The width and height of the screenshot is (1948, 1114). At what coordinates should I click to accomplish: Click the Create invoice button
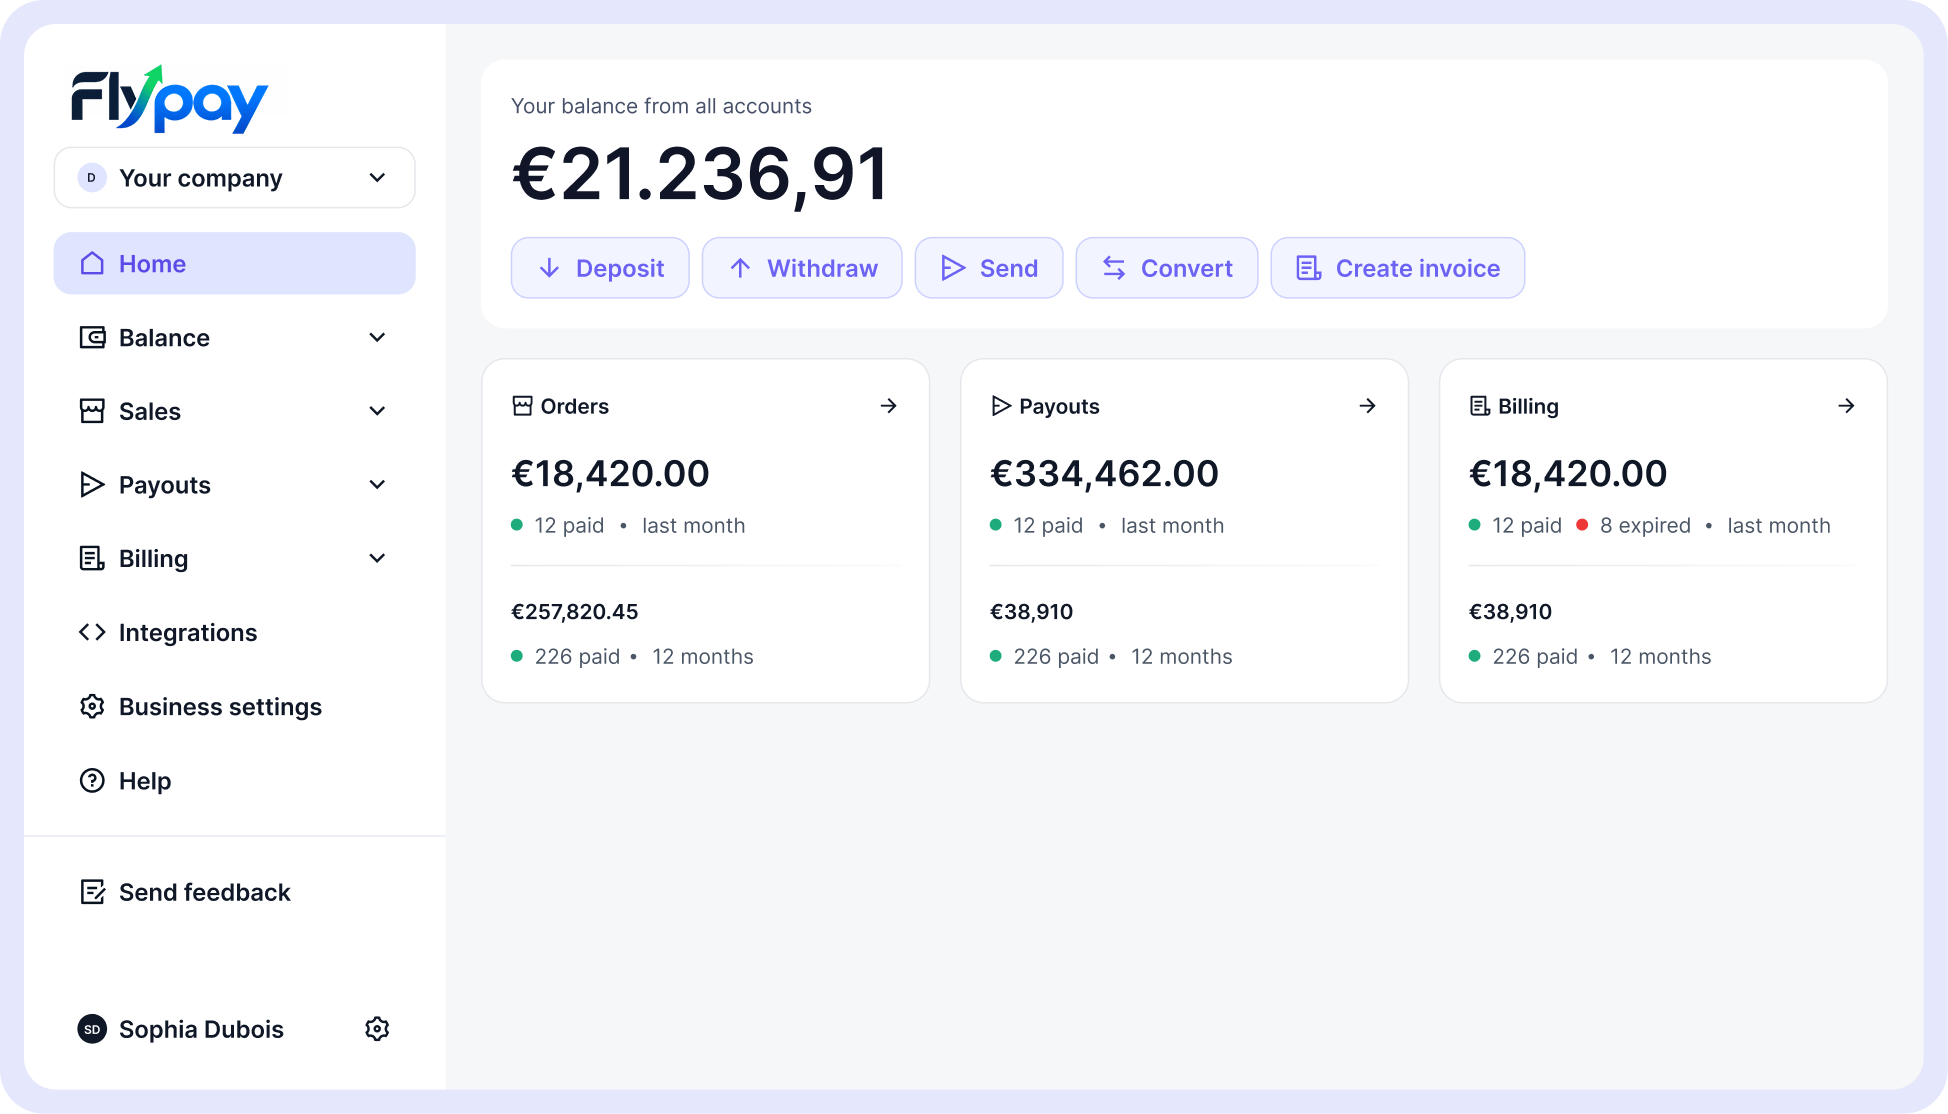coord(1398,268)
